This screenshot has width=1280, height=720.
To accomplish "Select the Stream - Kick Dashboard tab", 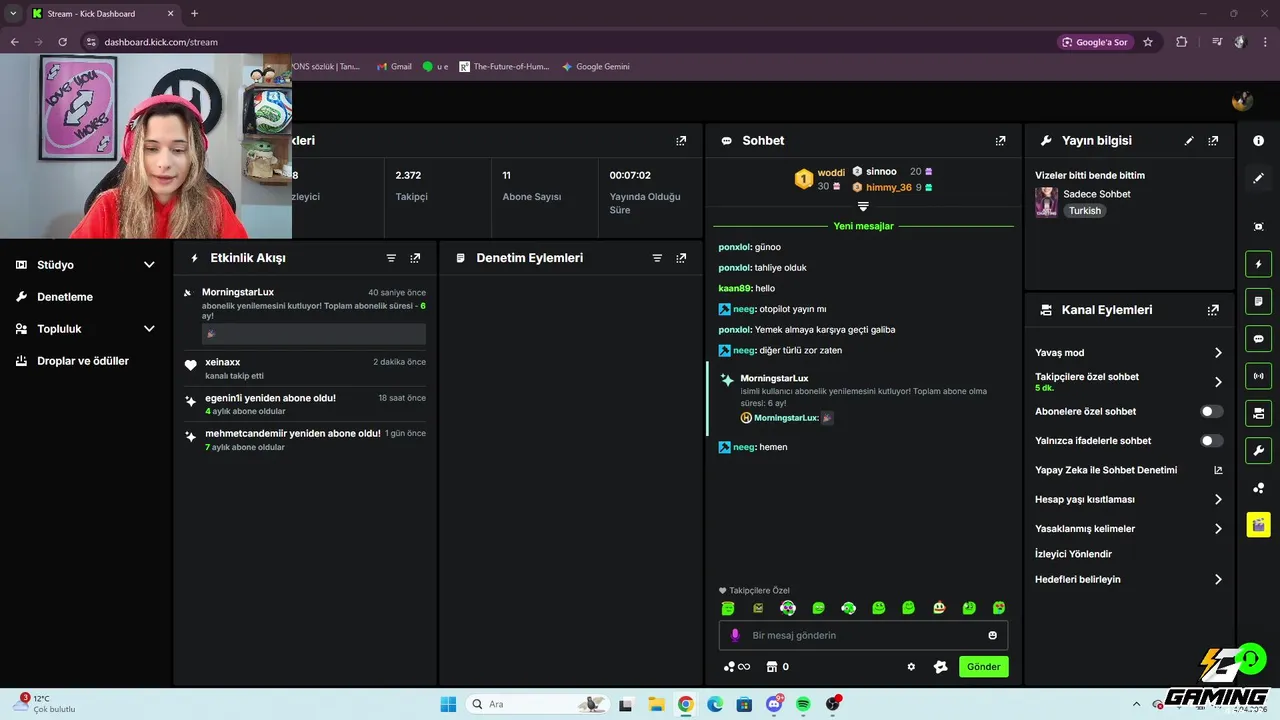I will tap(102, 14).
